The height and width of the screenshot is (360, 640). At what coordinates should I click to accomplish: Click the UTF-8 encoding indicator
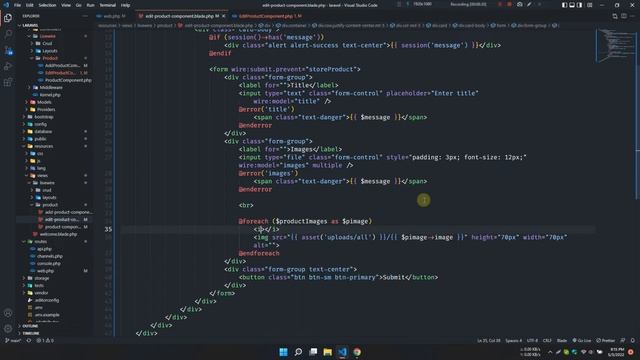(x=532, y=340)
